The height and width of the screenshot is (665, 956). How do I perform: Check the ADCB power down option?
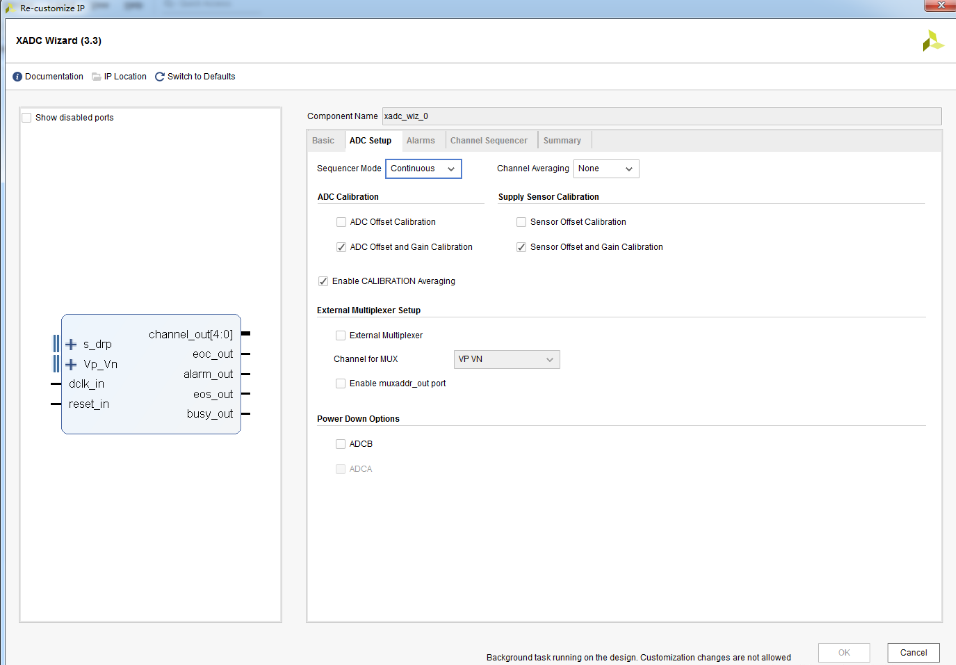point(341,444)
